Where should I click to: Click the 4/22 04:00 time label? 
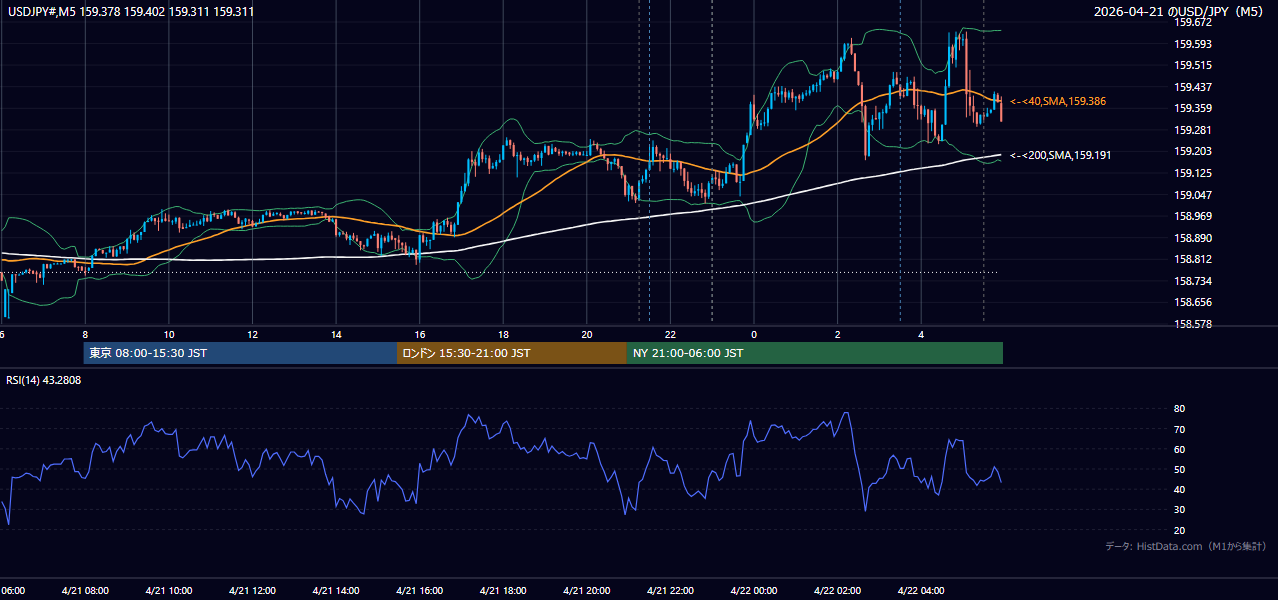tap(920, 591)
